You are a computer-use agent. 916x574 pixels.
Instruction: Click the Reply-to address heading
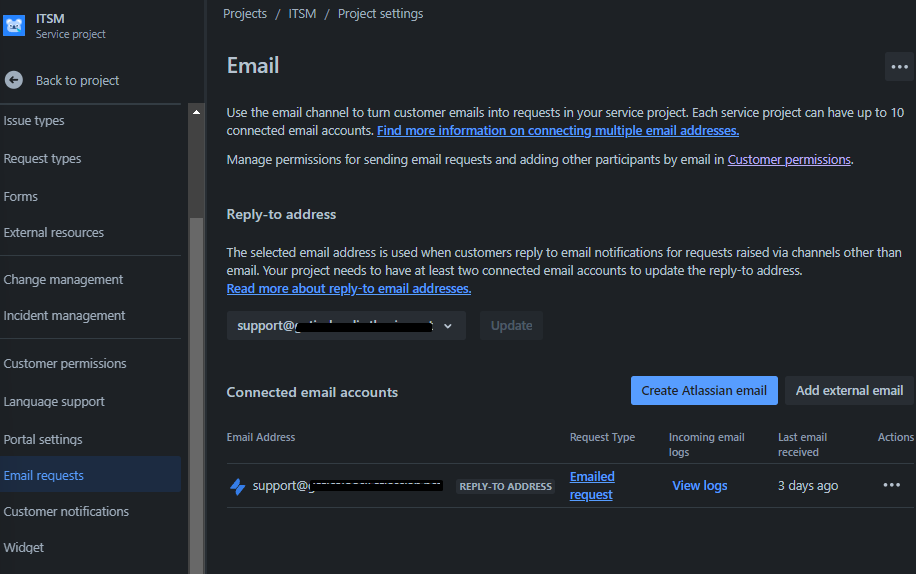point(281,214)
